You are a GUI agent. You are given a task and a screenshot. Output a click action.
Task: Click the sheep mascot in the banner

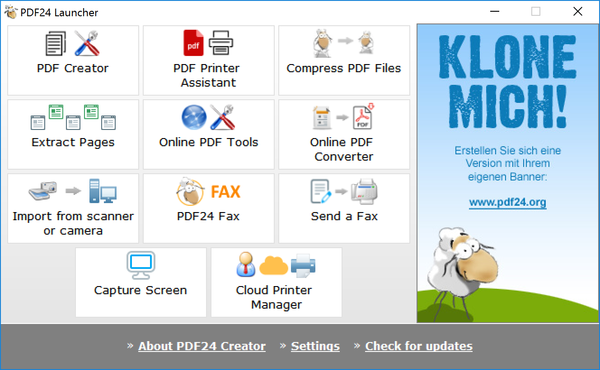(464, 268)
